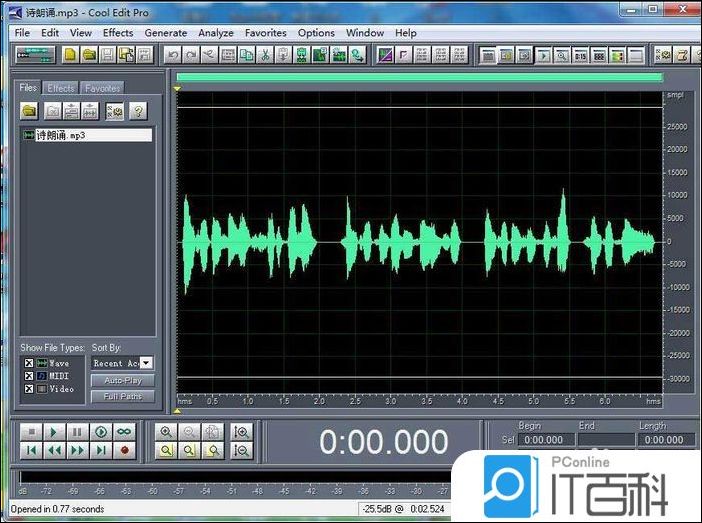Click the toolbar icon showing 0:15 time
Image resolution: width=702 pixels, height=523 pixels.
(x=581, y=56)
